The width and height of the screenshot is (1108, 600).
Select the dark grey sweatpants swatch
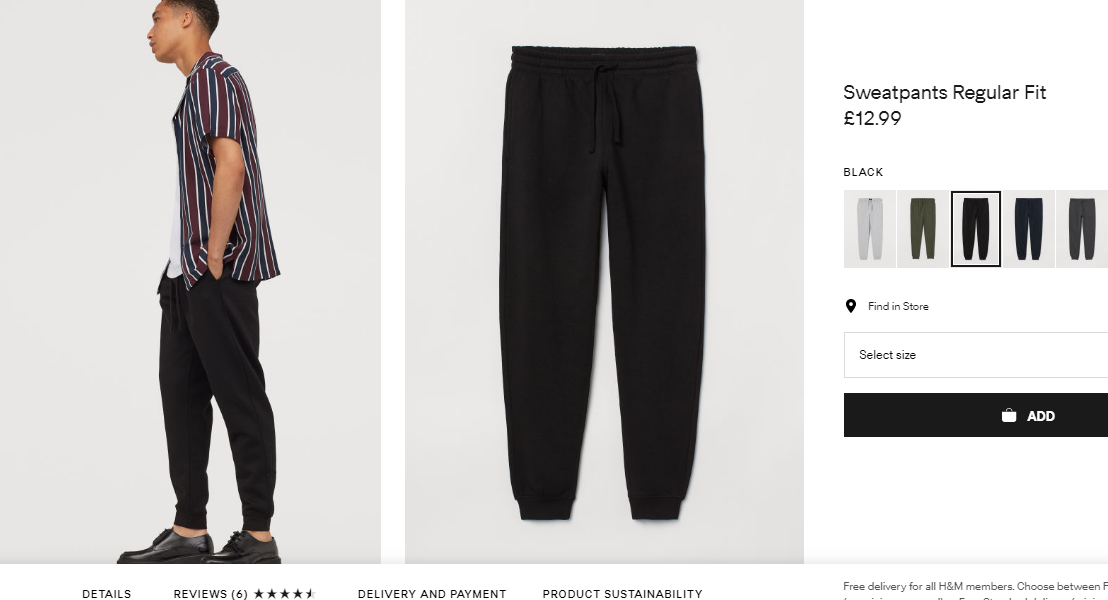click(x=1082, y=229)
